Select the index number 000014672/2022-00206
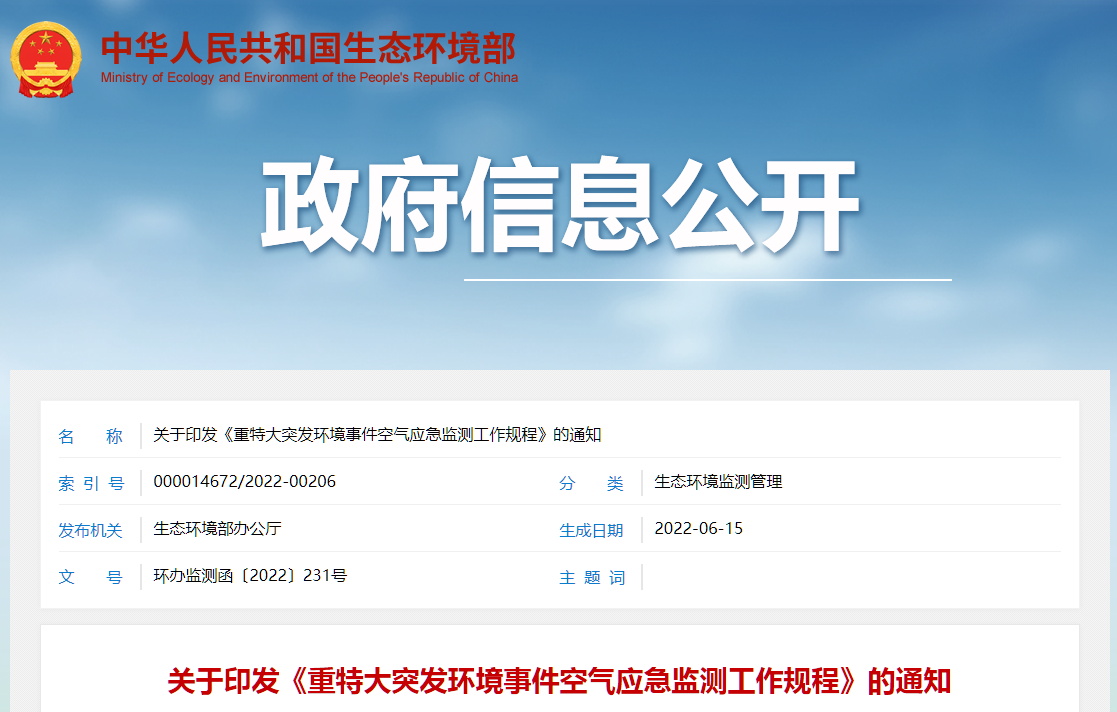 coord(243,482)
